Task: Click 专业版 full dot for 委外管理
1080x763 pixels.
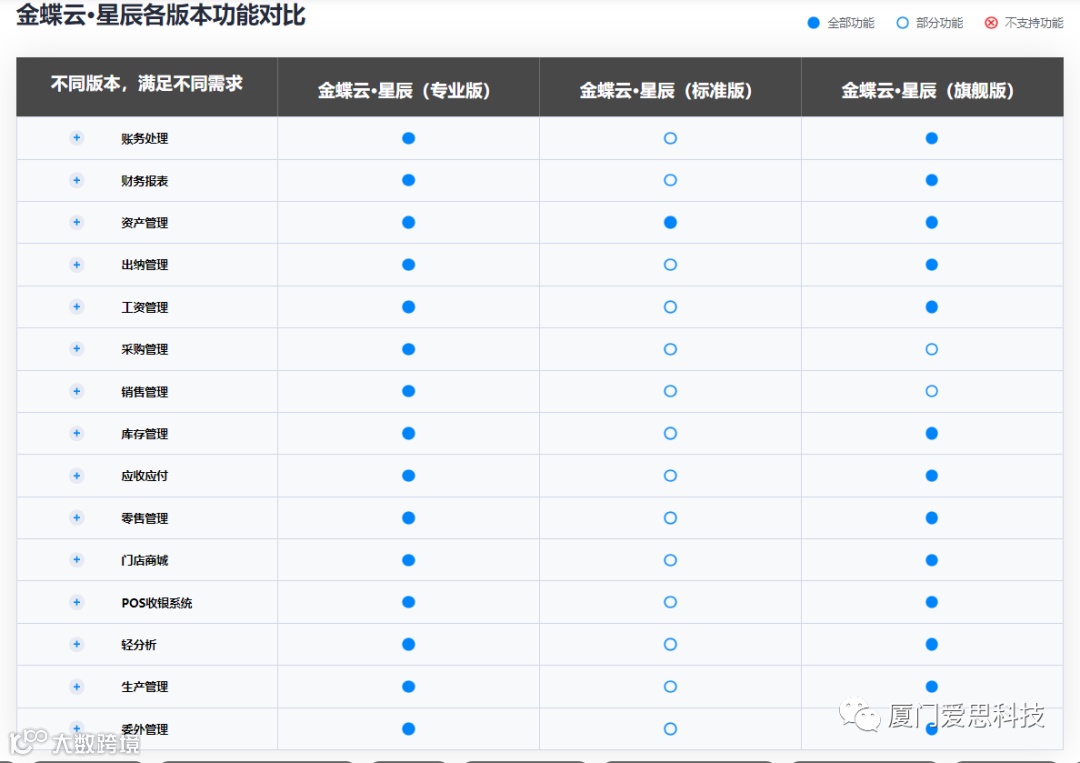Action: pyautogui.click(x=408, y=729)
